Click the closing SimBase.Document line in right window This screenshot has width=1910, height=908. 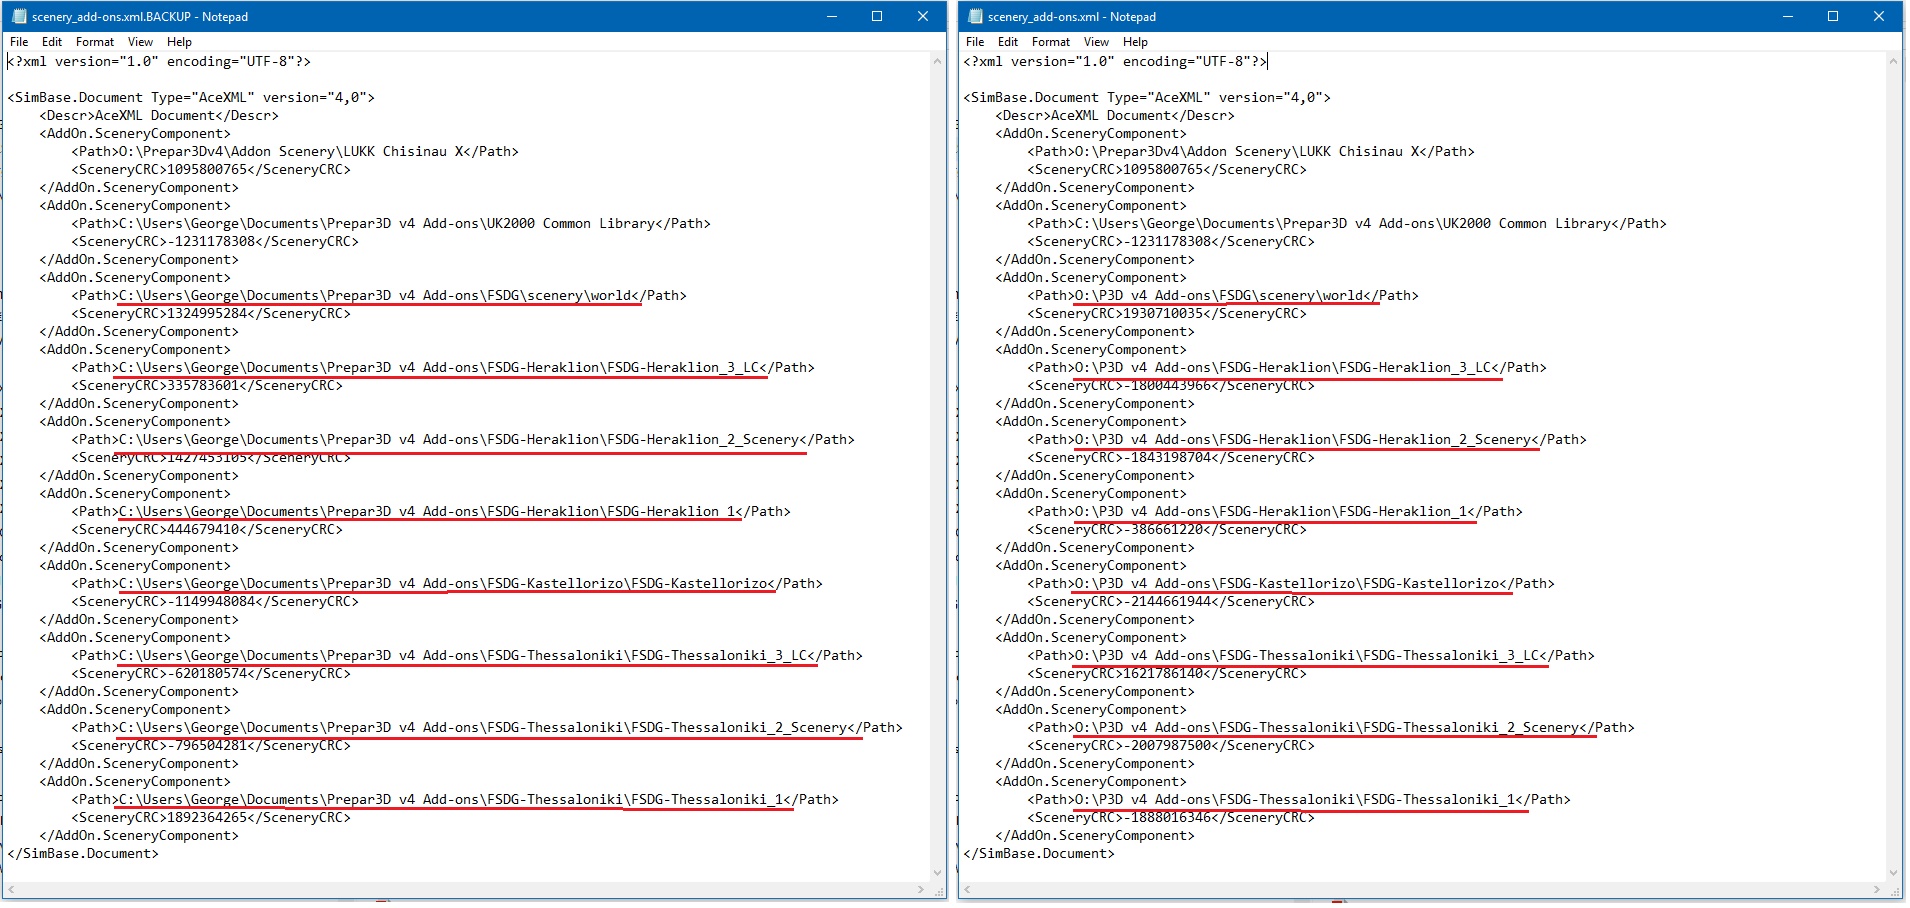point(1039,854)
